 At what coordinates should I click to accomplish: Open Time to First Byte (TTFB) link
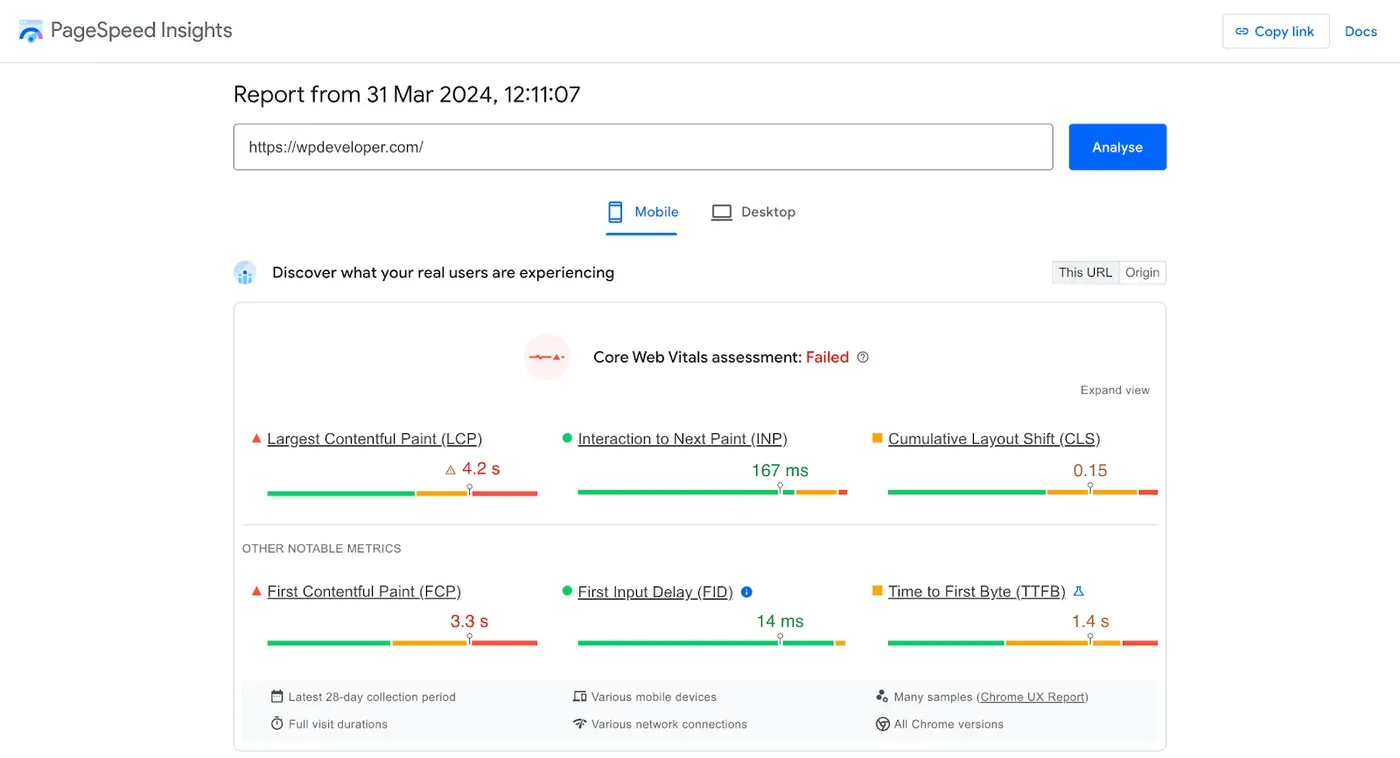[977, 591]
